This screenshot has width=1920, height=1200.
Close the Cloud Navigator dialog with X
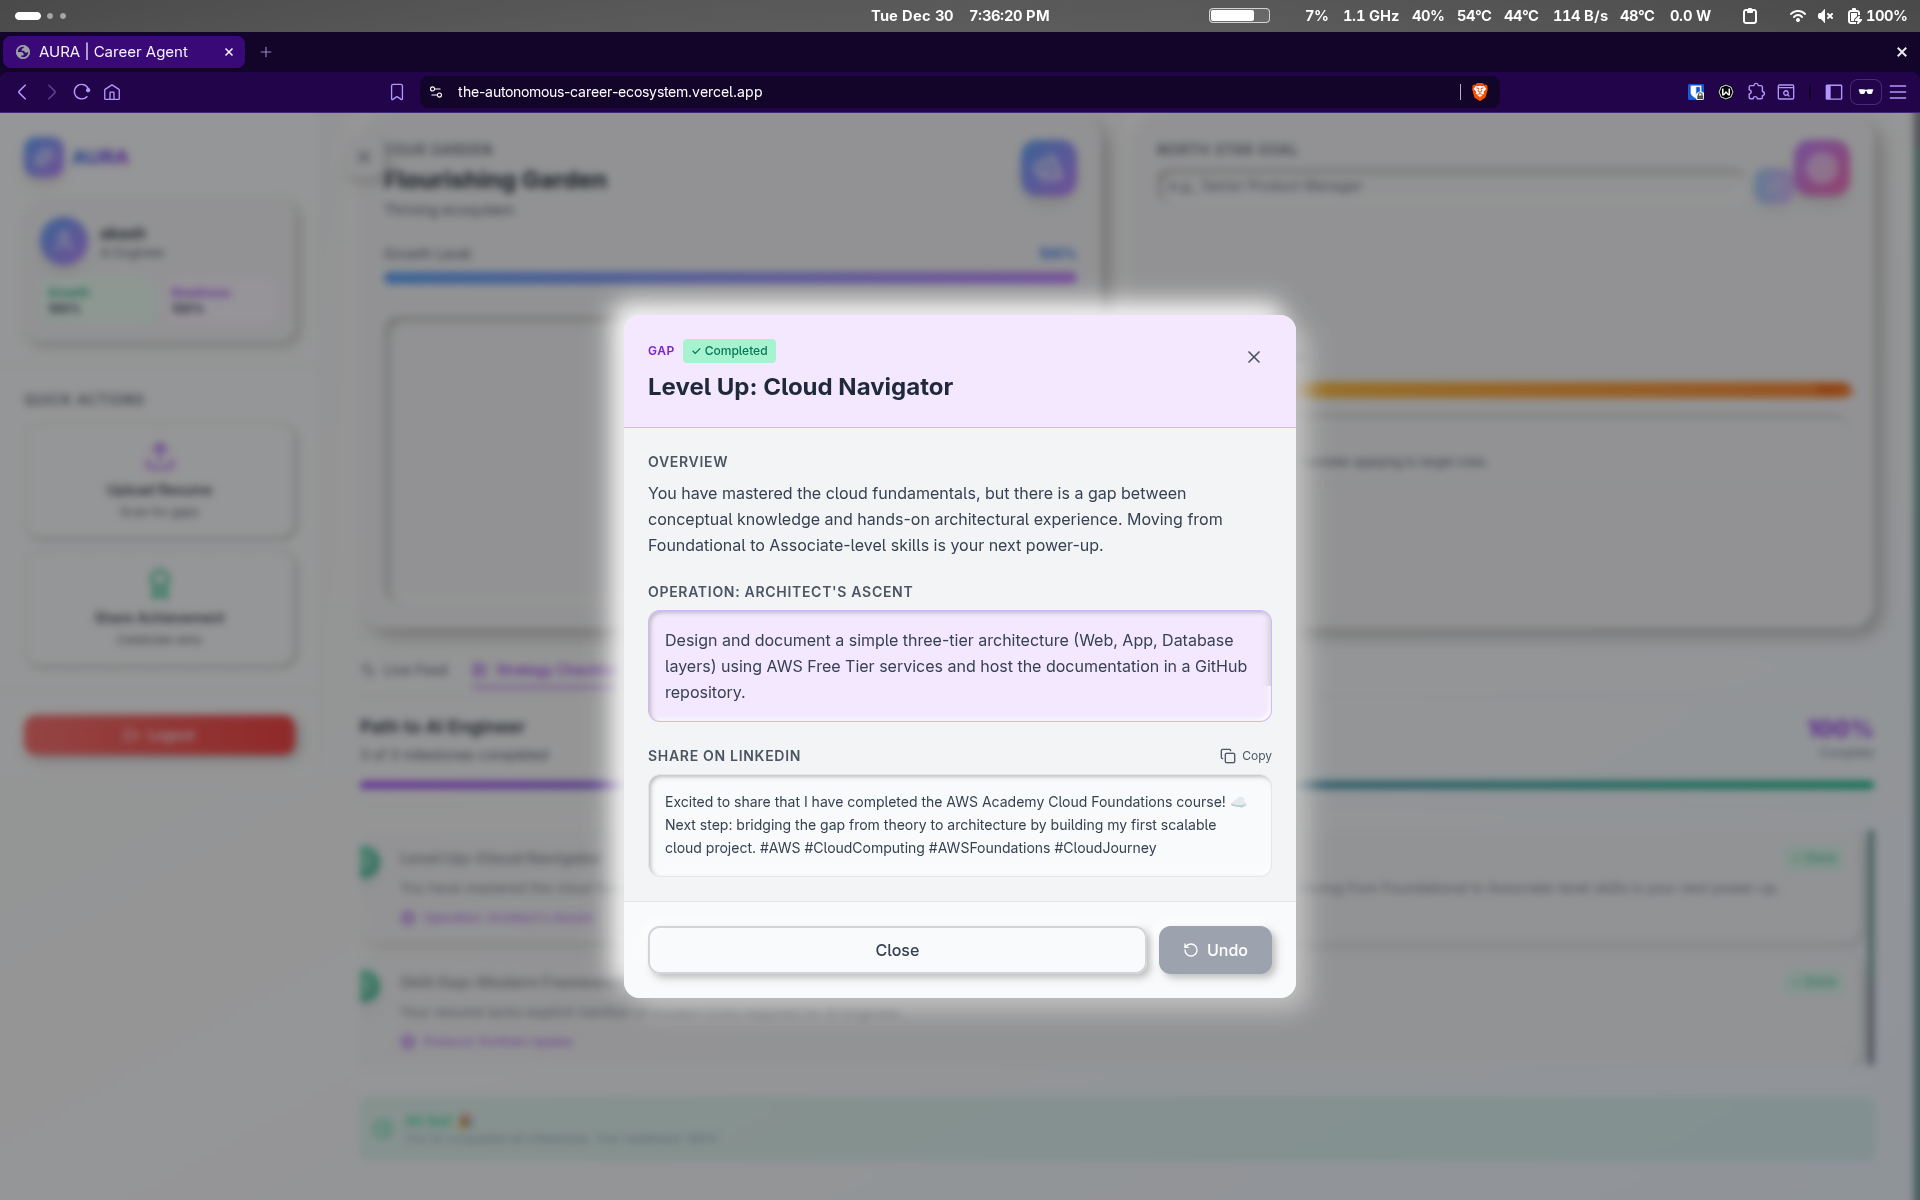click(1253, 357)
